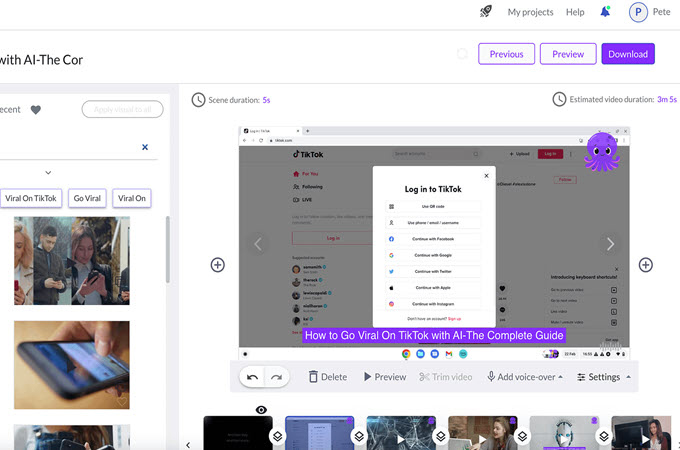Open the Help menu
Viewport: 680px width, 450px height.
[575, 12]
